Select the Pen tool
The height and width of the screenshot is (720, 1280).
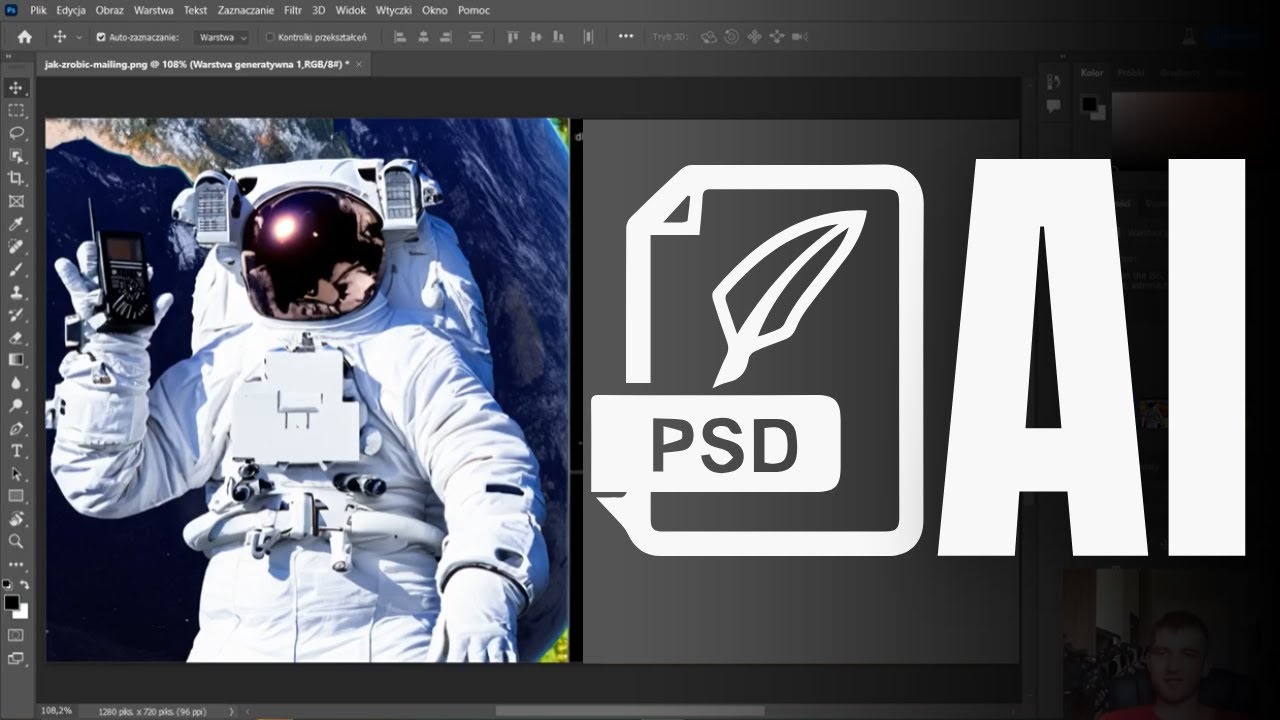click(x=16, y=428)
